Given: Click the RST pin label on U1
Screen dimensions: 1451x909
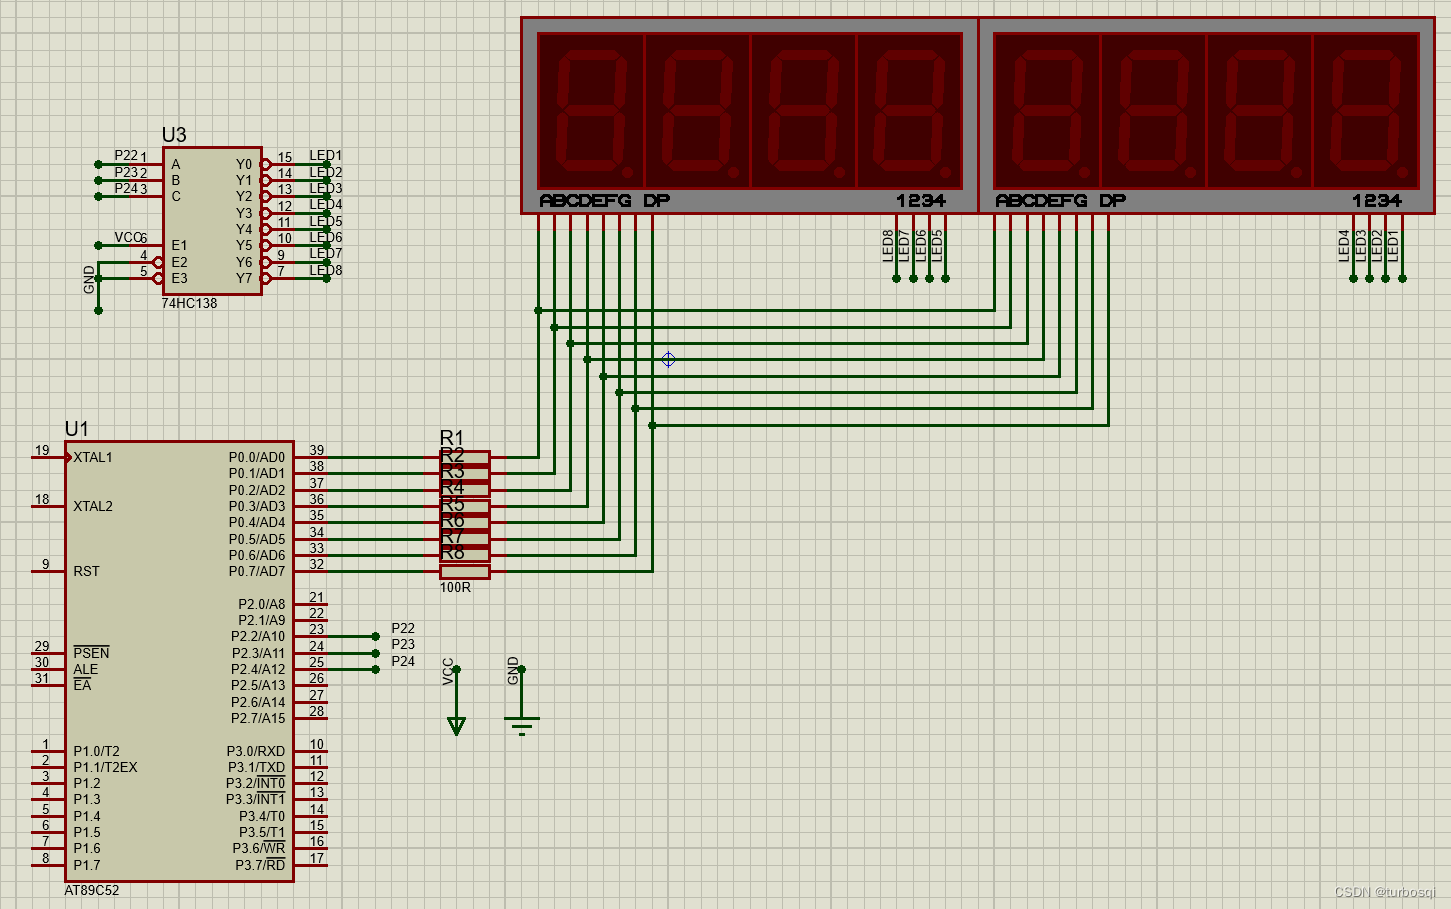Looking at the screenshot, I should (86, 572).
